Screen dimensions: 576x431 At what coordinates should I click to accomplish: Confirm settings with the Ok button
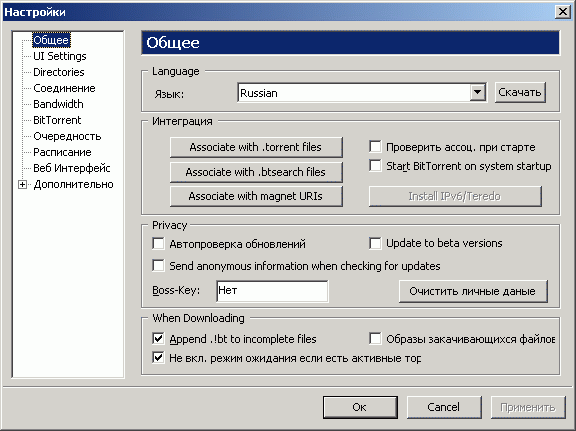click(x=360, y=407)
